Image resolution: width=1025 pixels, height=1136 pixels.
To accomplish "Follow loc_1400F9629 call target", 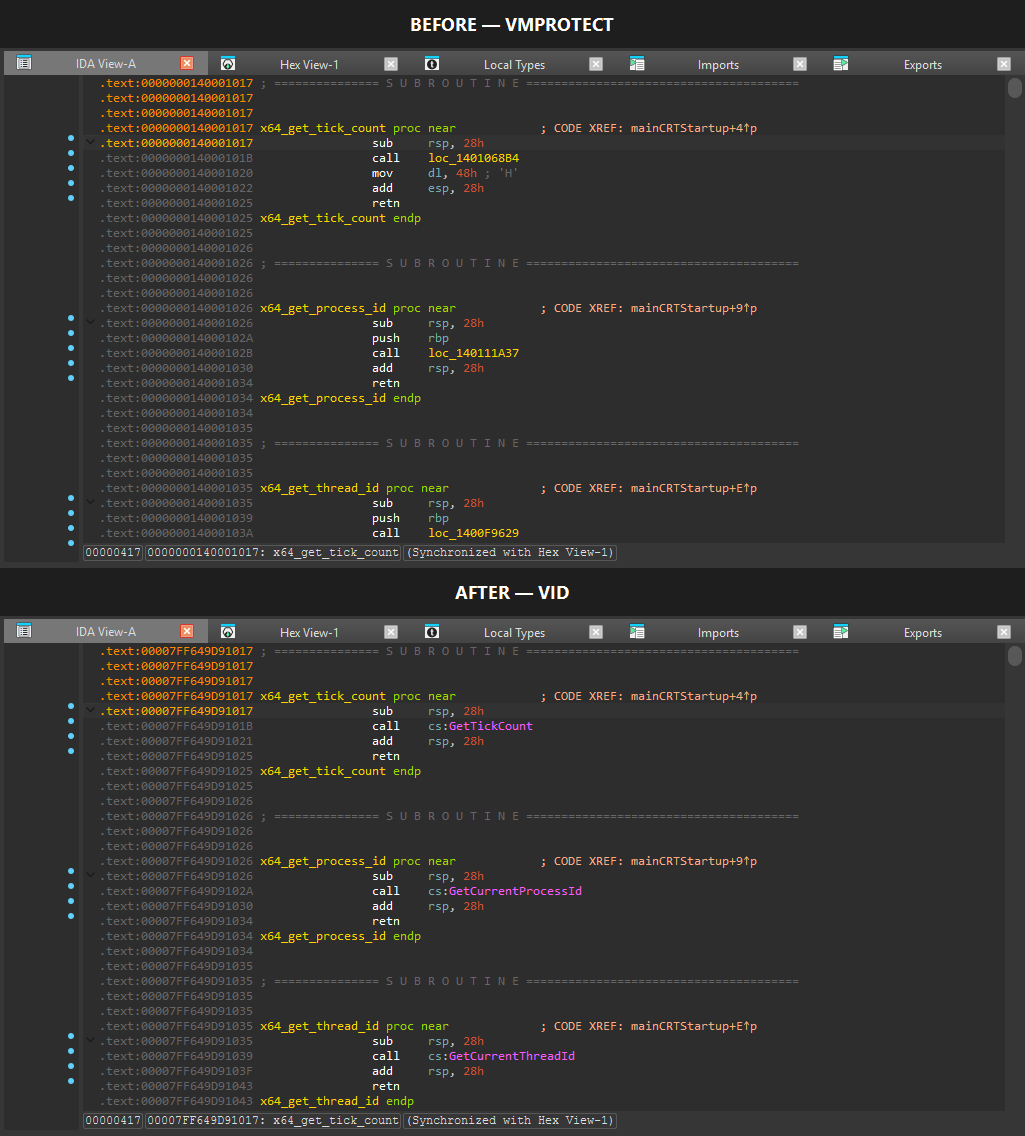I will click(473, 533).
